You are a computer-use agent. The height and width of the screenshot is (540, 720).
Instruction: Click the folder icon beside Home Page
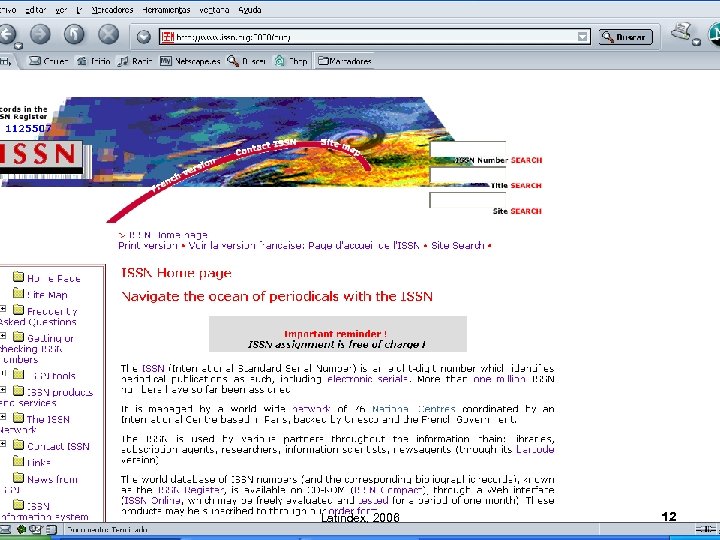tap(18, 276)
